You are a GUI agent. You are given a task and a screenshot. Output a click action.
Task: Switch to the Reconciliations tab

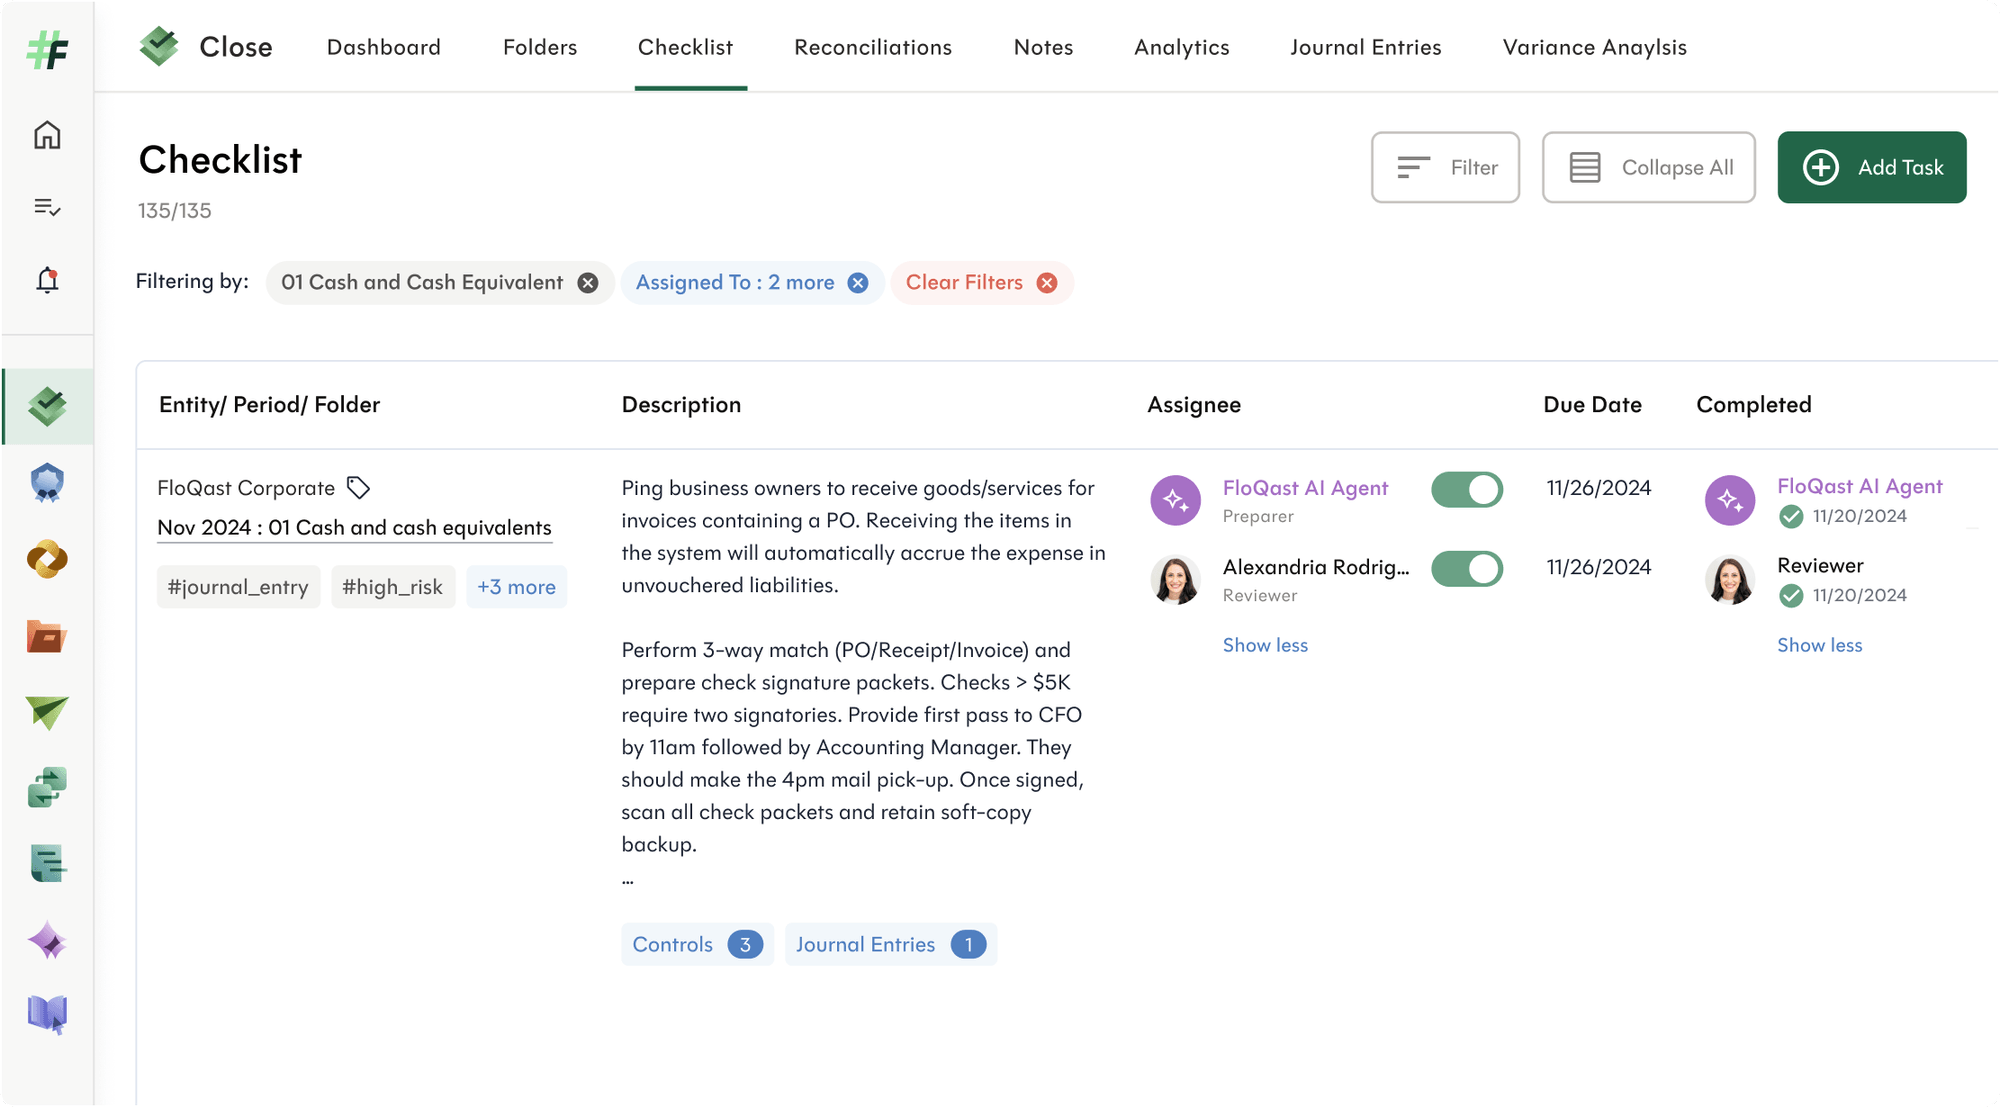tap(873, 47)
